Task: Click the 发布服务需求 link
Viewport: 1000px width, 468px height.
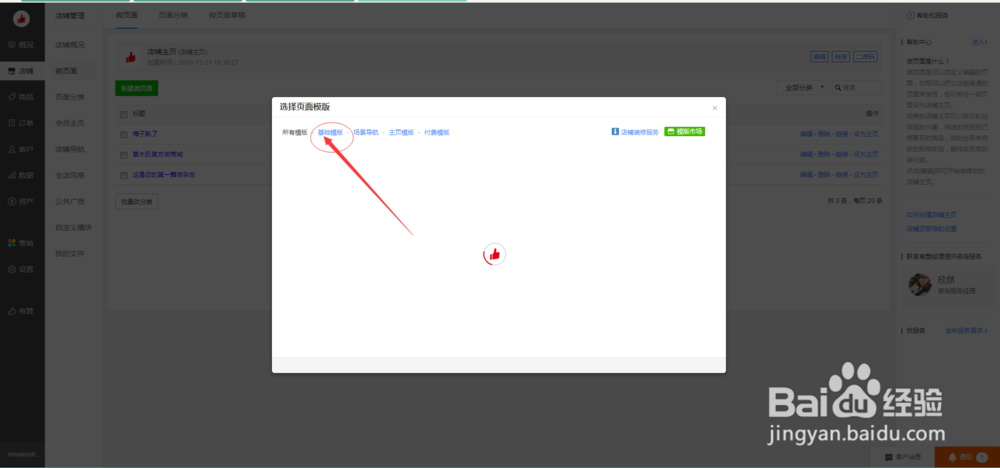Action: pos(966,330)
